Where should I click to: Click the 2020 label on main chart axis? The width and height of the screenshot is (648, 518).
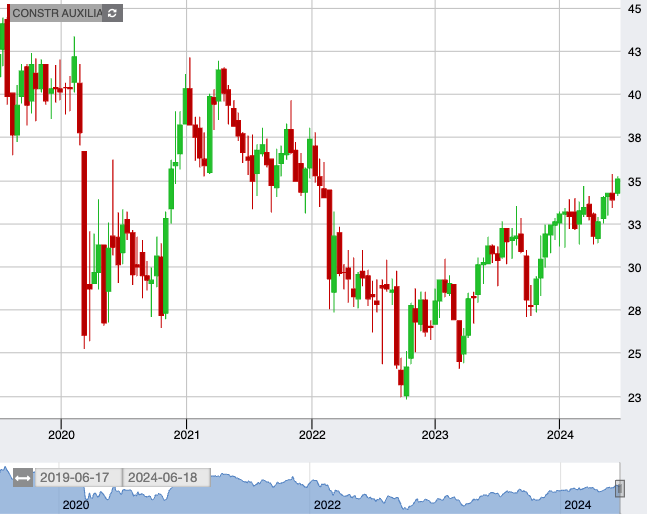61,435
